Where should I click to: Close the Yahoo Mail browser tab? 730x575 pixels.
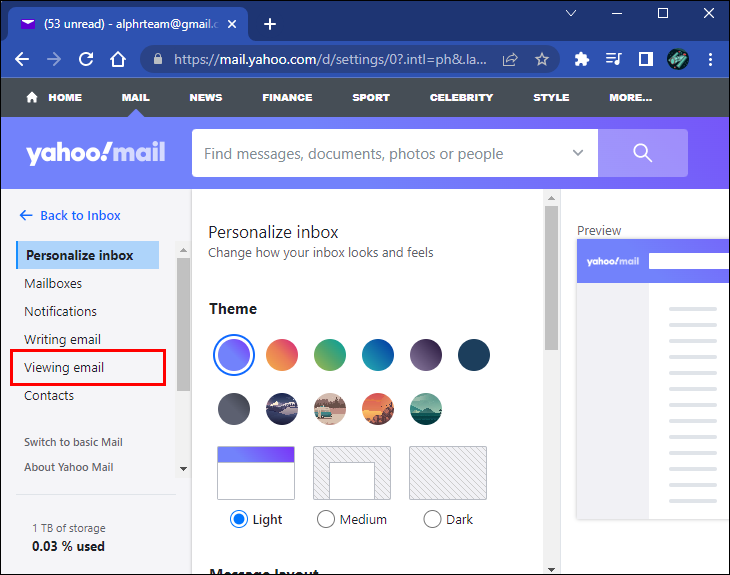[232, 24]
